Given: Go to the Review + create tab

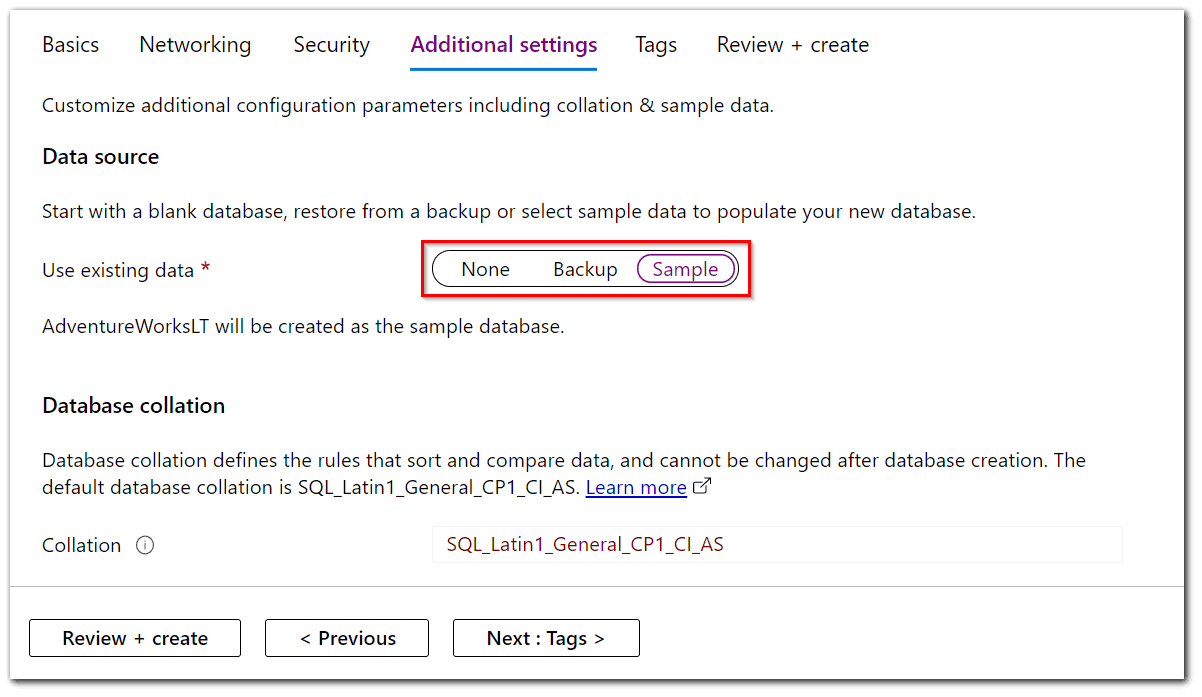Looking at the screenshot, I should coord(792,44).
